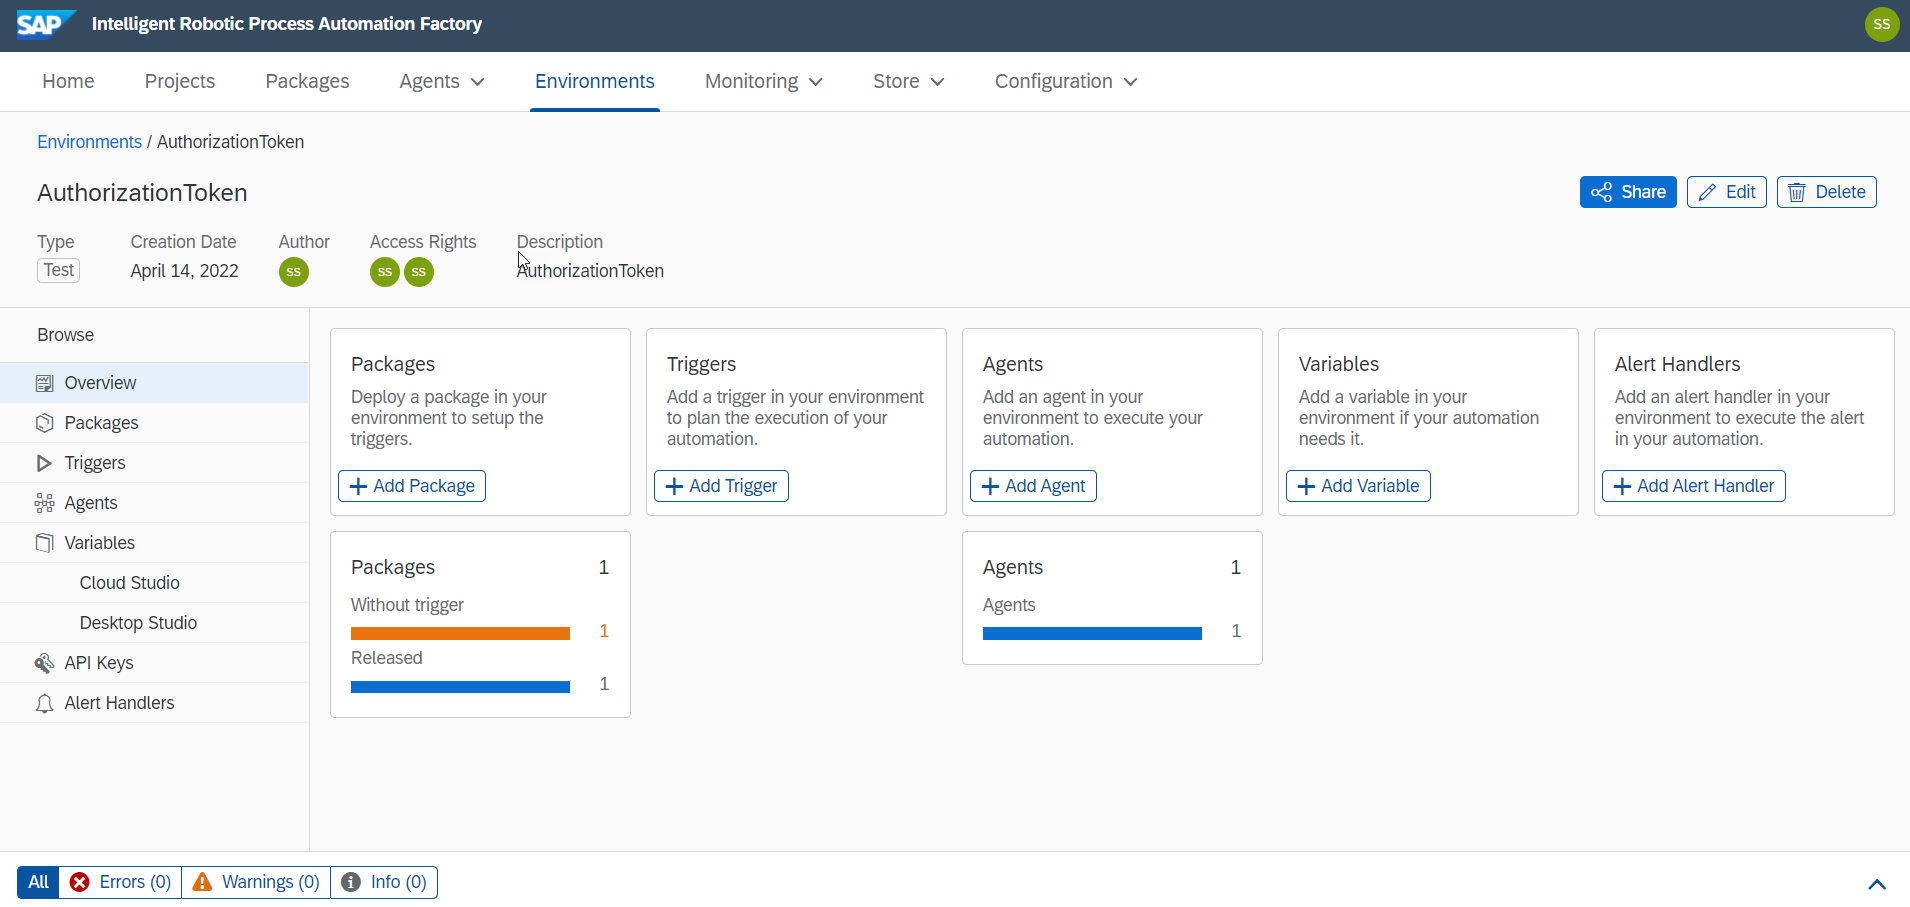Share the AuthorizationToken environment
1910x907 pixels.
[x=1628, y=192]
